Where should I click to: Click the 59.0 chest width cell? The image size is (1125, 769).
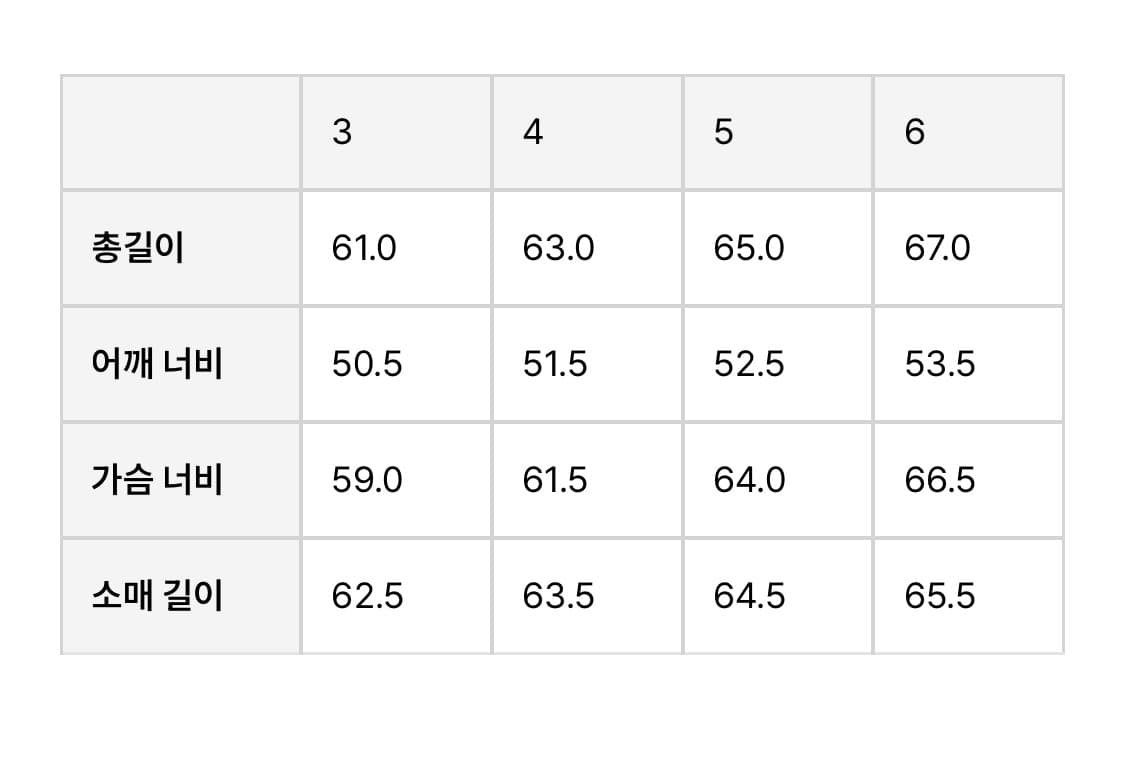(367, 480)
